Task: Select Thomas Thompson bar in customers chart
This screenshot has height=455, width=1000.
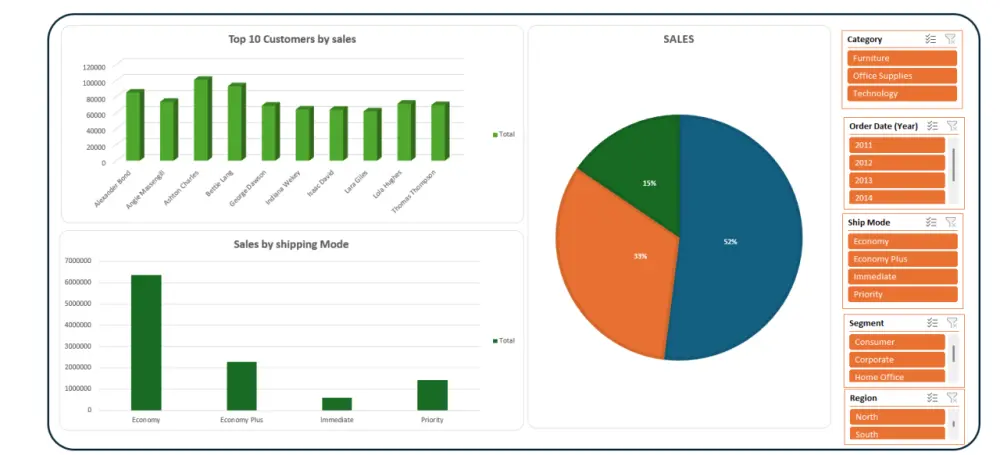Action: 440,132
